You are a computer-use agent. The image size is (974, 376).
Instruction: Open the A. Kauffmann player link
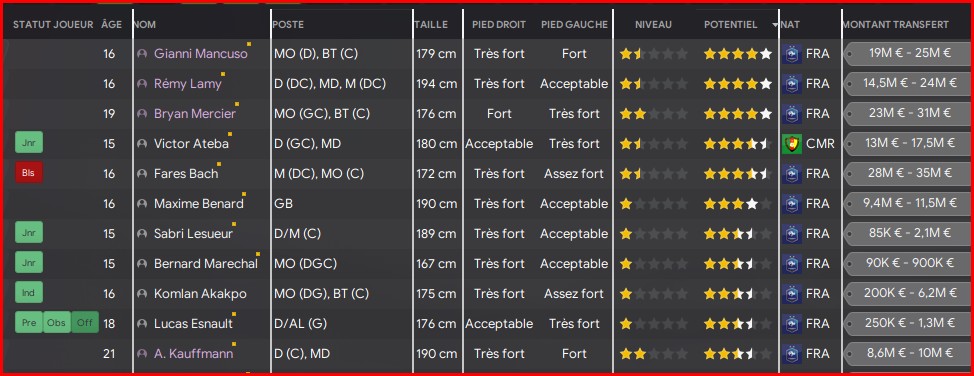(x=194, y=354)
